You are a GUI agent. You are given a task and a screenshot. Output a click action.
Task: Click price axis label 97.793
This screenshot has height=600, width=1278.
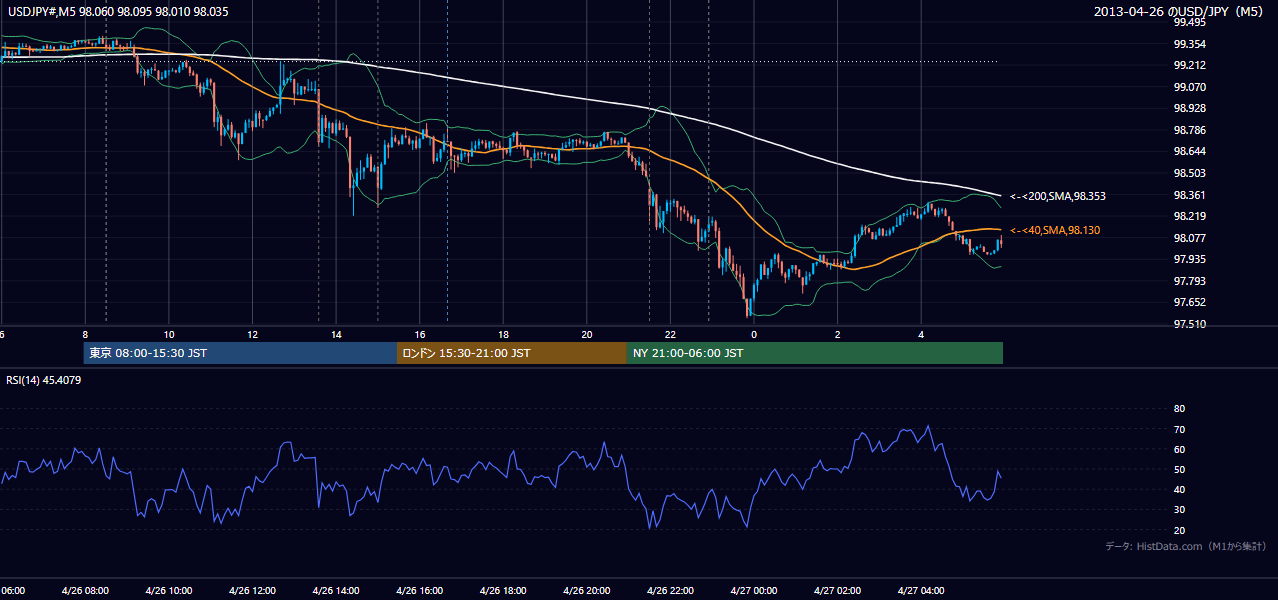pyautogui.click(x=1189, y=281)
